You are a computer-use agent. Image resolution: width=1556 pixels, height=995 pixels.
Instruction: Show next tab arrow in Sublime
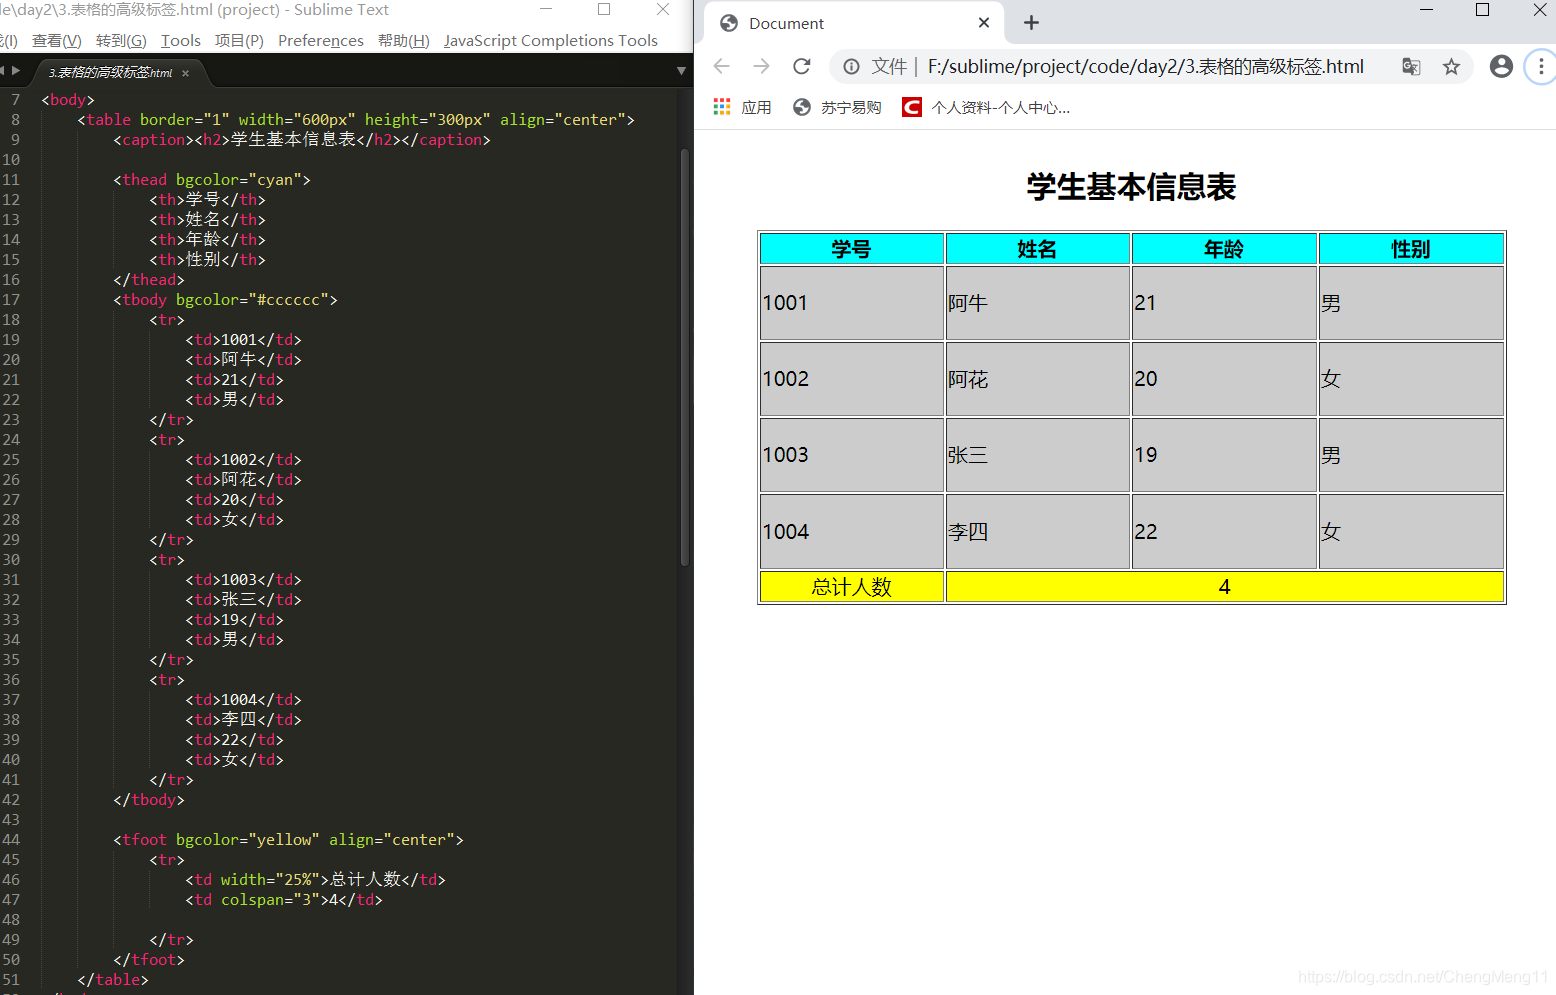click(15, 70)
